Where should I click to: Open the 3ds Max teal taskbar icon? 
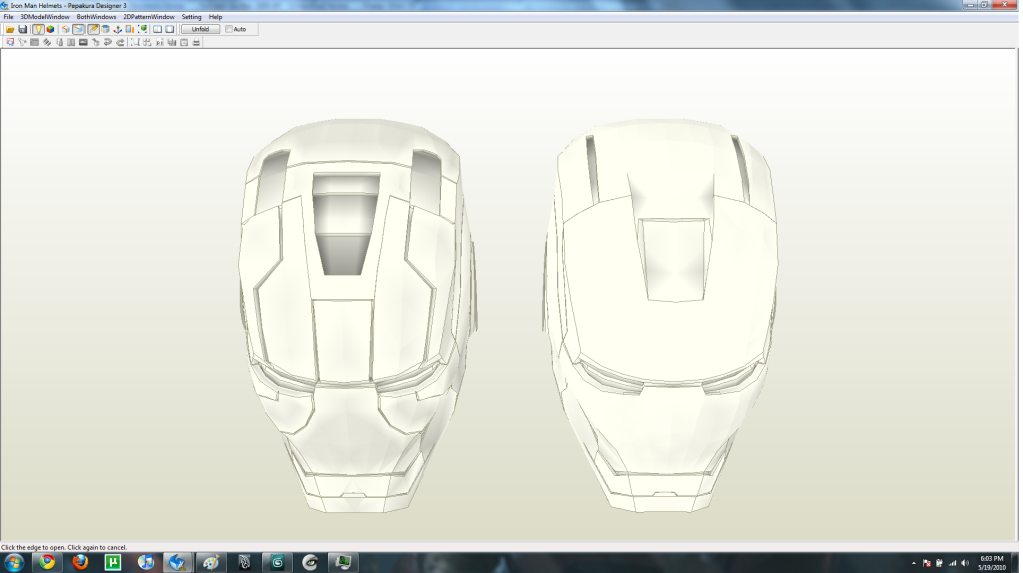[277, 562]
